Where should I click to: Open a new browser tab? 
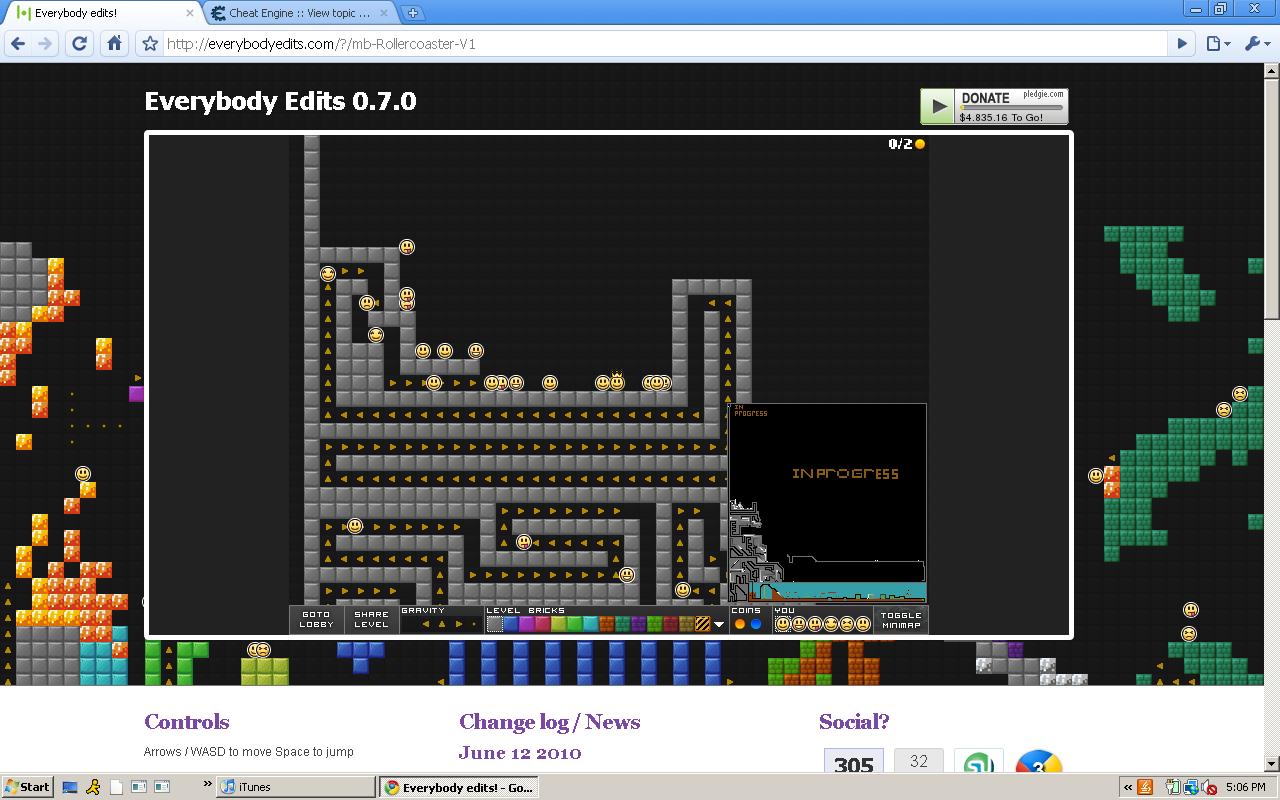[x=412, y=13]
